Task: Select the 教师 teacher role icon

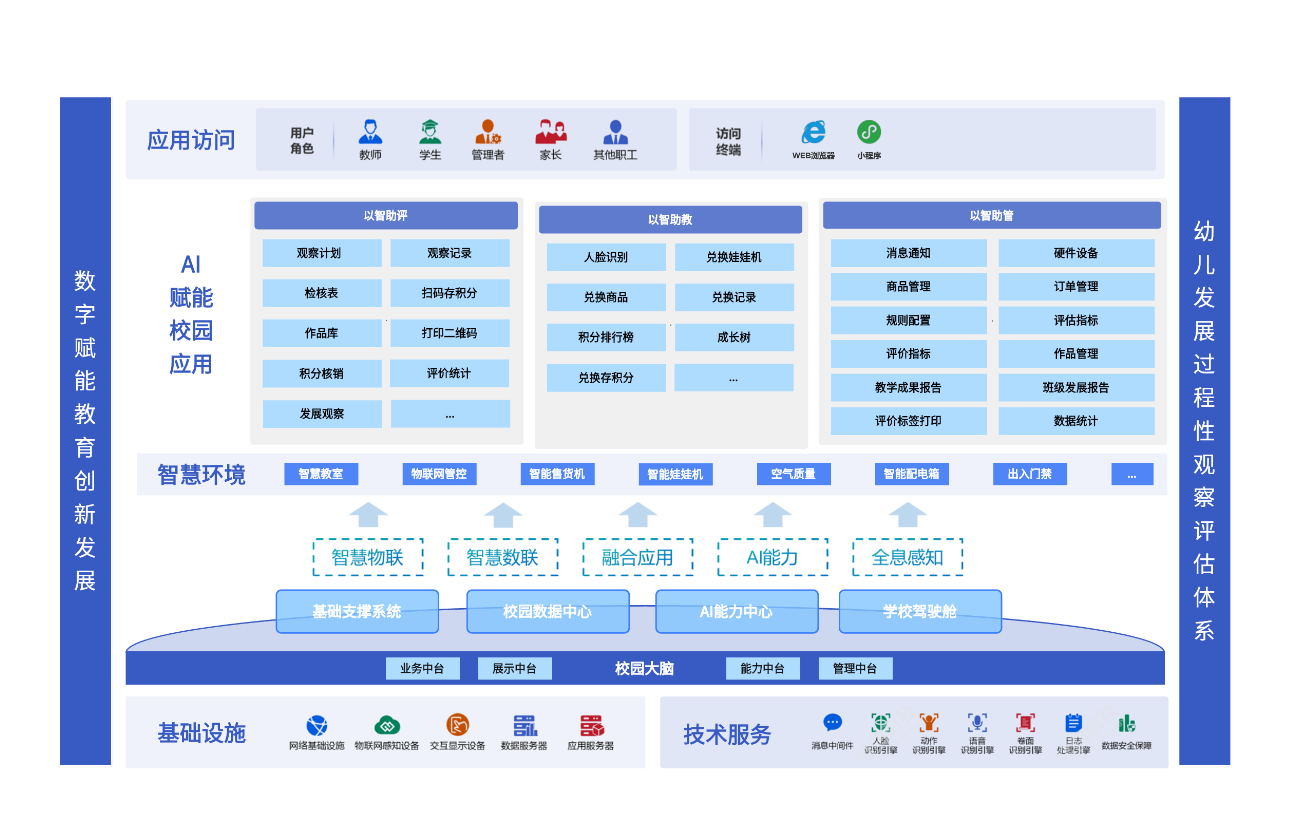Action: tap(371, 131)
